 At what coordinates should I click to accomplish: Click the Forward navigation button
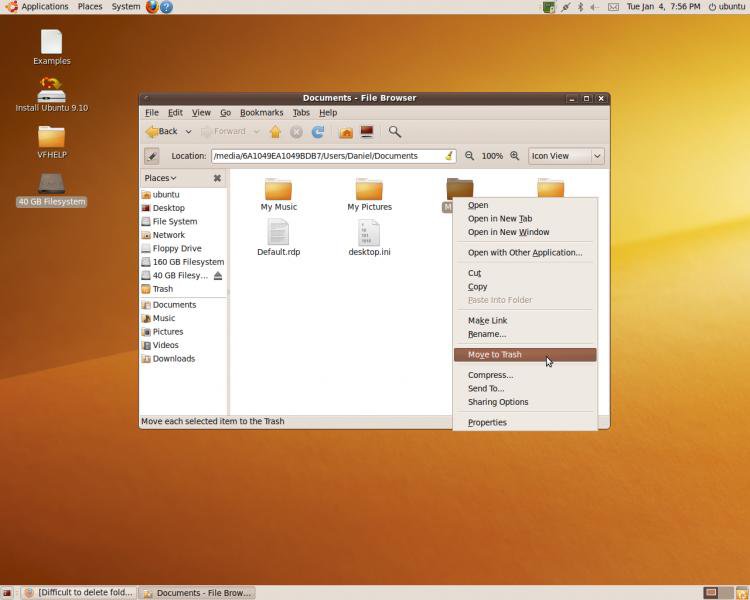click(224, 132)
